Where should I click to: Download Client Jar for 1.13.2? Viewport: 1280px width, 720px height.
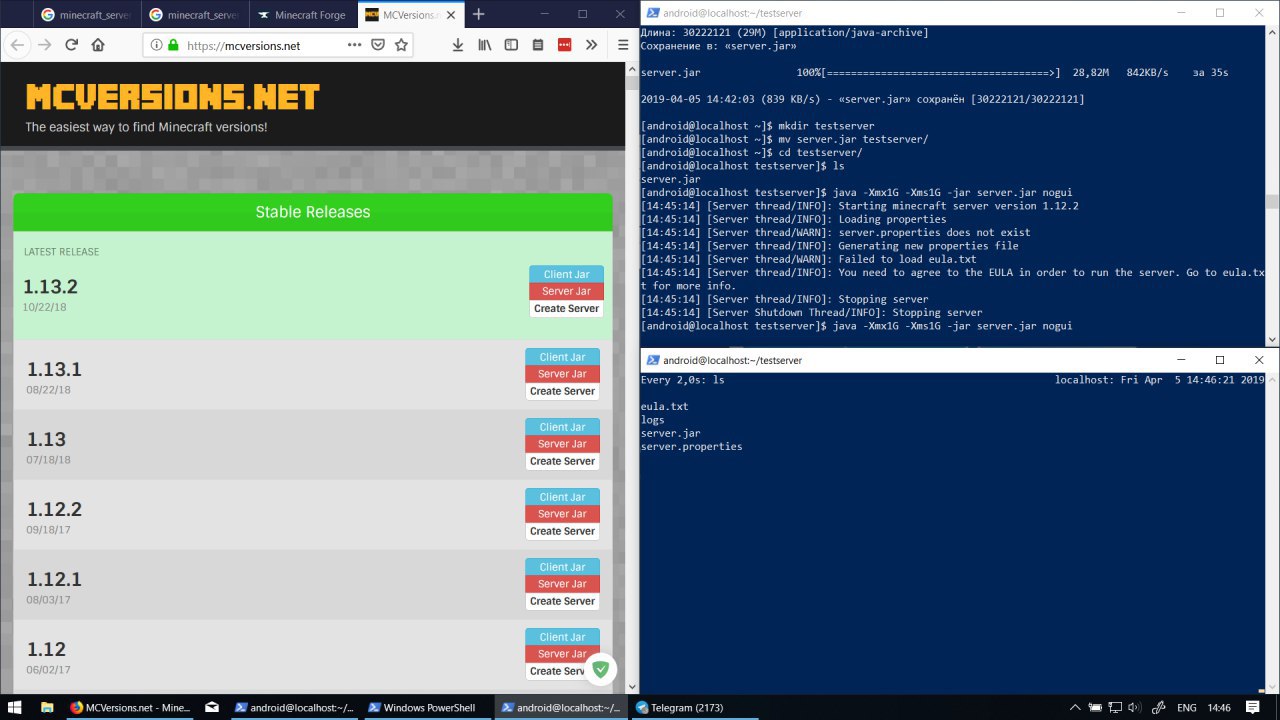[x=566, y=274]
